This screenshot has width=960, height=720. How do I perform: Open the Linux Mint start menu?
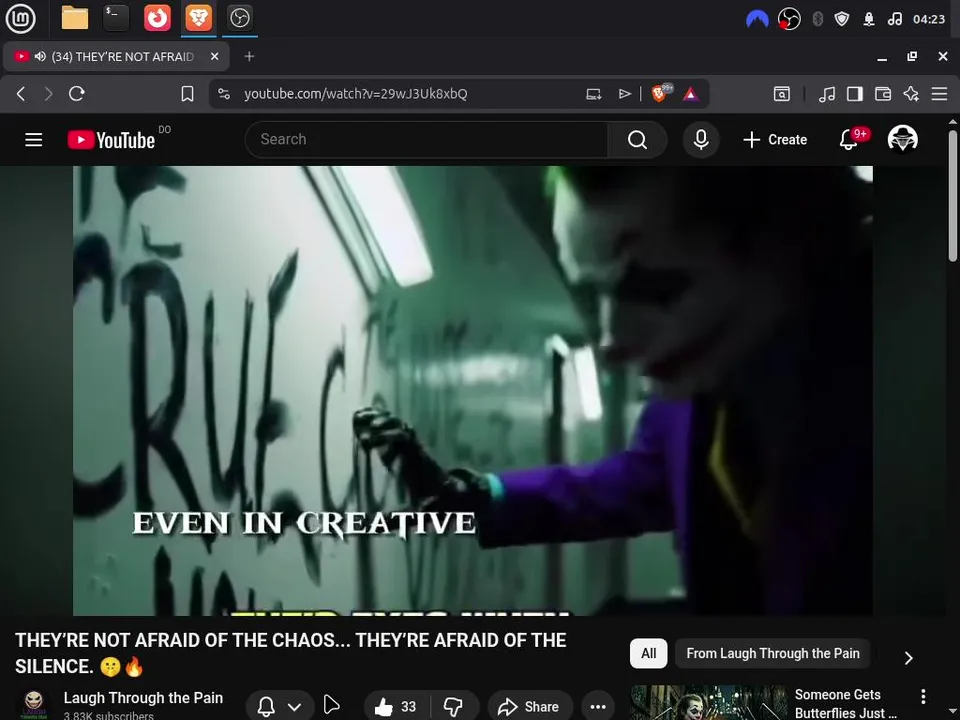20,18
